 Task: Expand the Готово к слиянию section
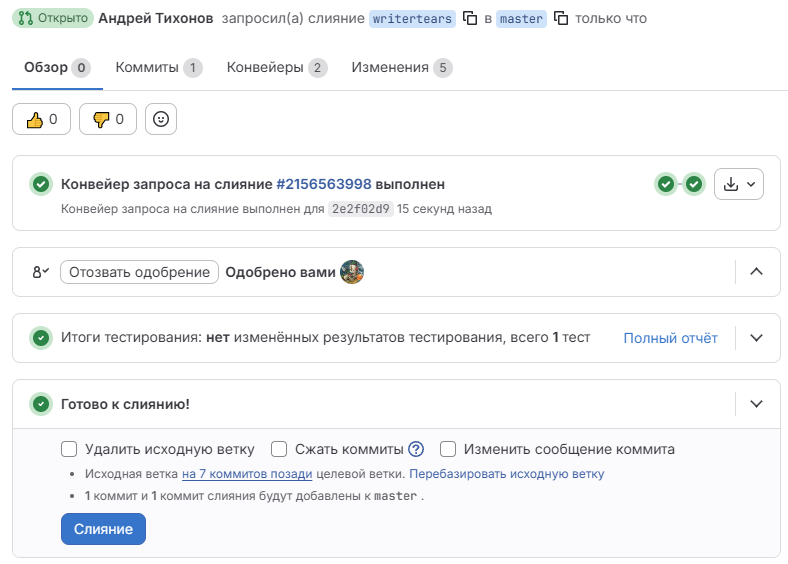point(756,404)
